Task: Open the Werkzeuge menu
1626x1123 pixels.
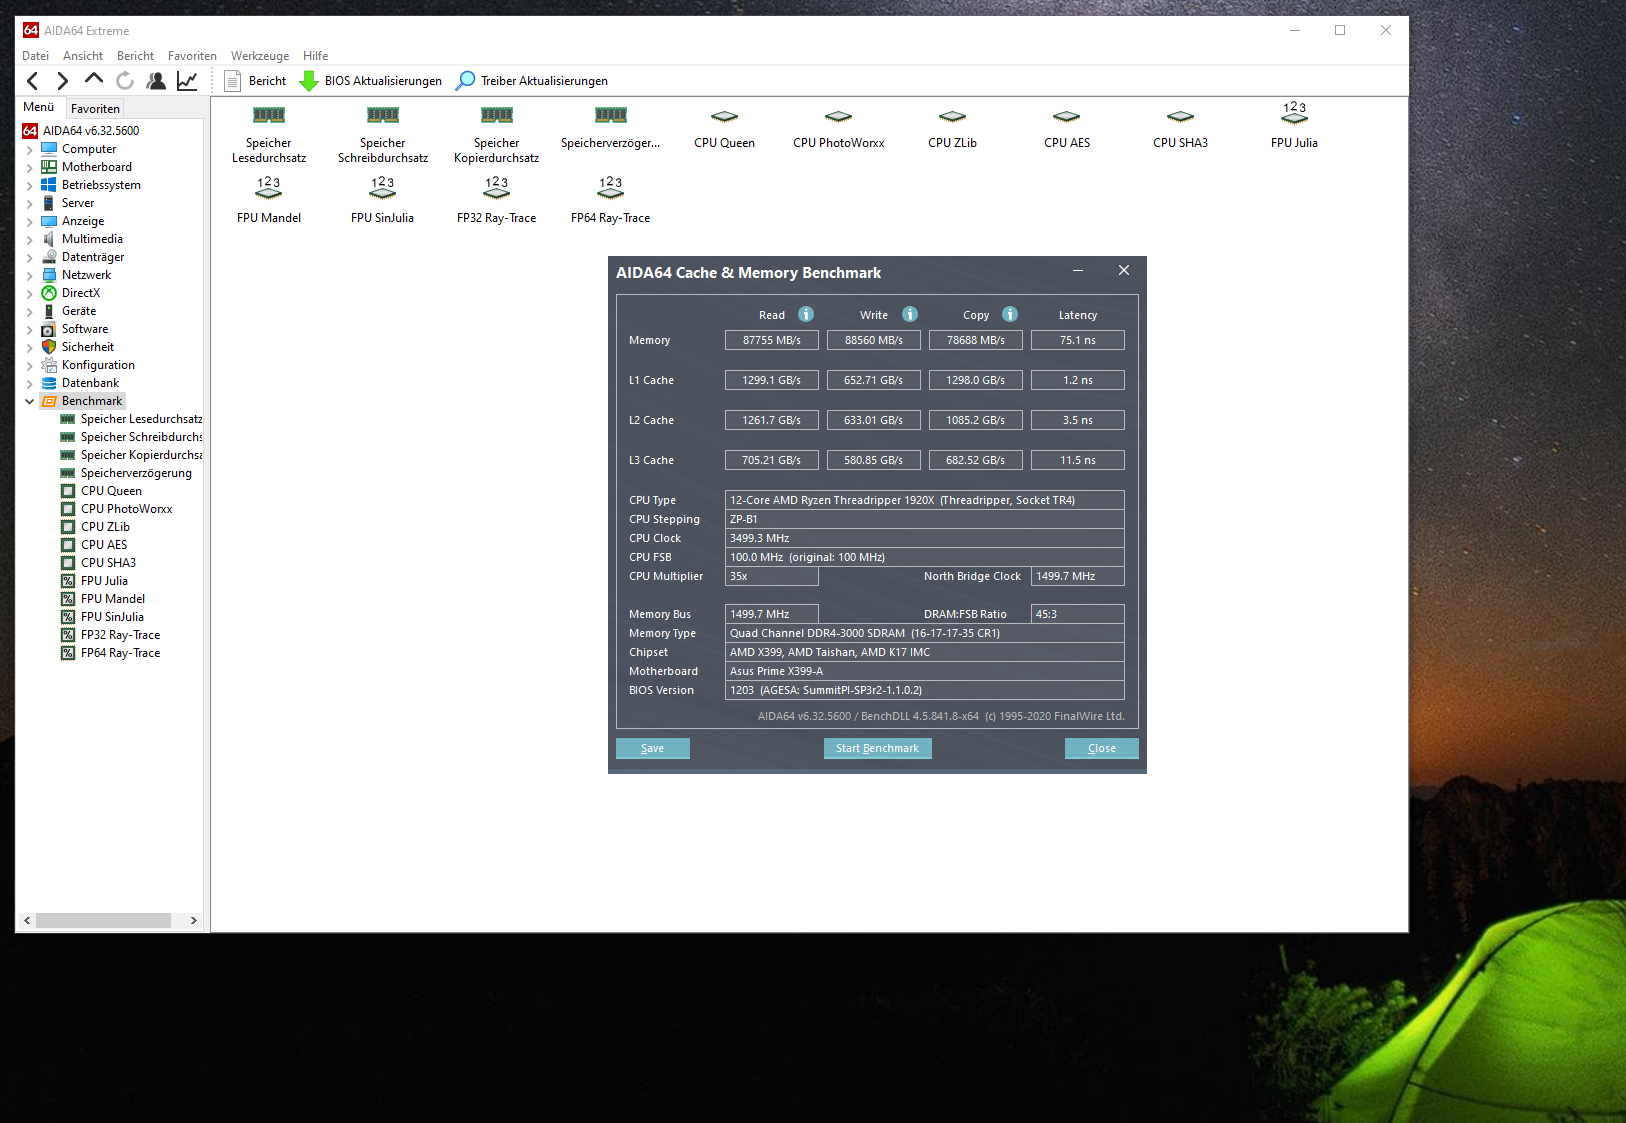Action: pyautogui.click(x=260, y=56)
